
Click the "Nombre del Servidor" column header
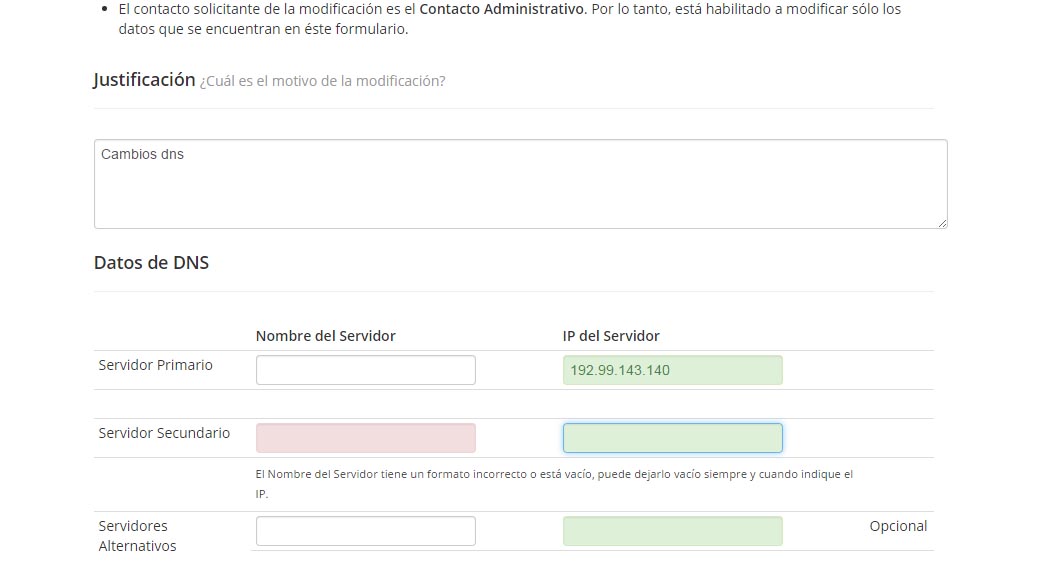326,336
